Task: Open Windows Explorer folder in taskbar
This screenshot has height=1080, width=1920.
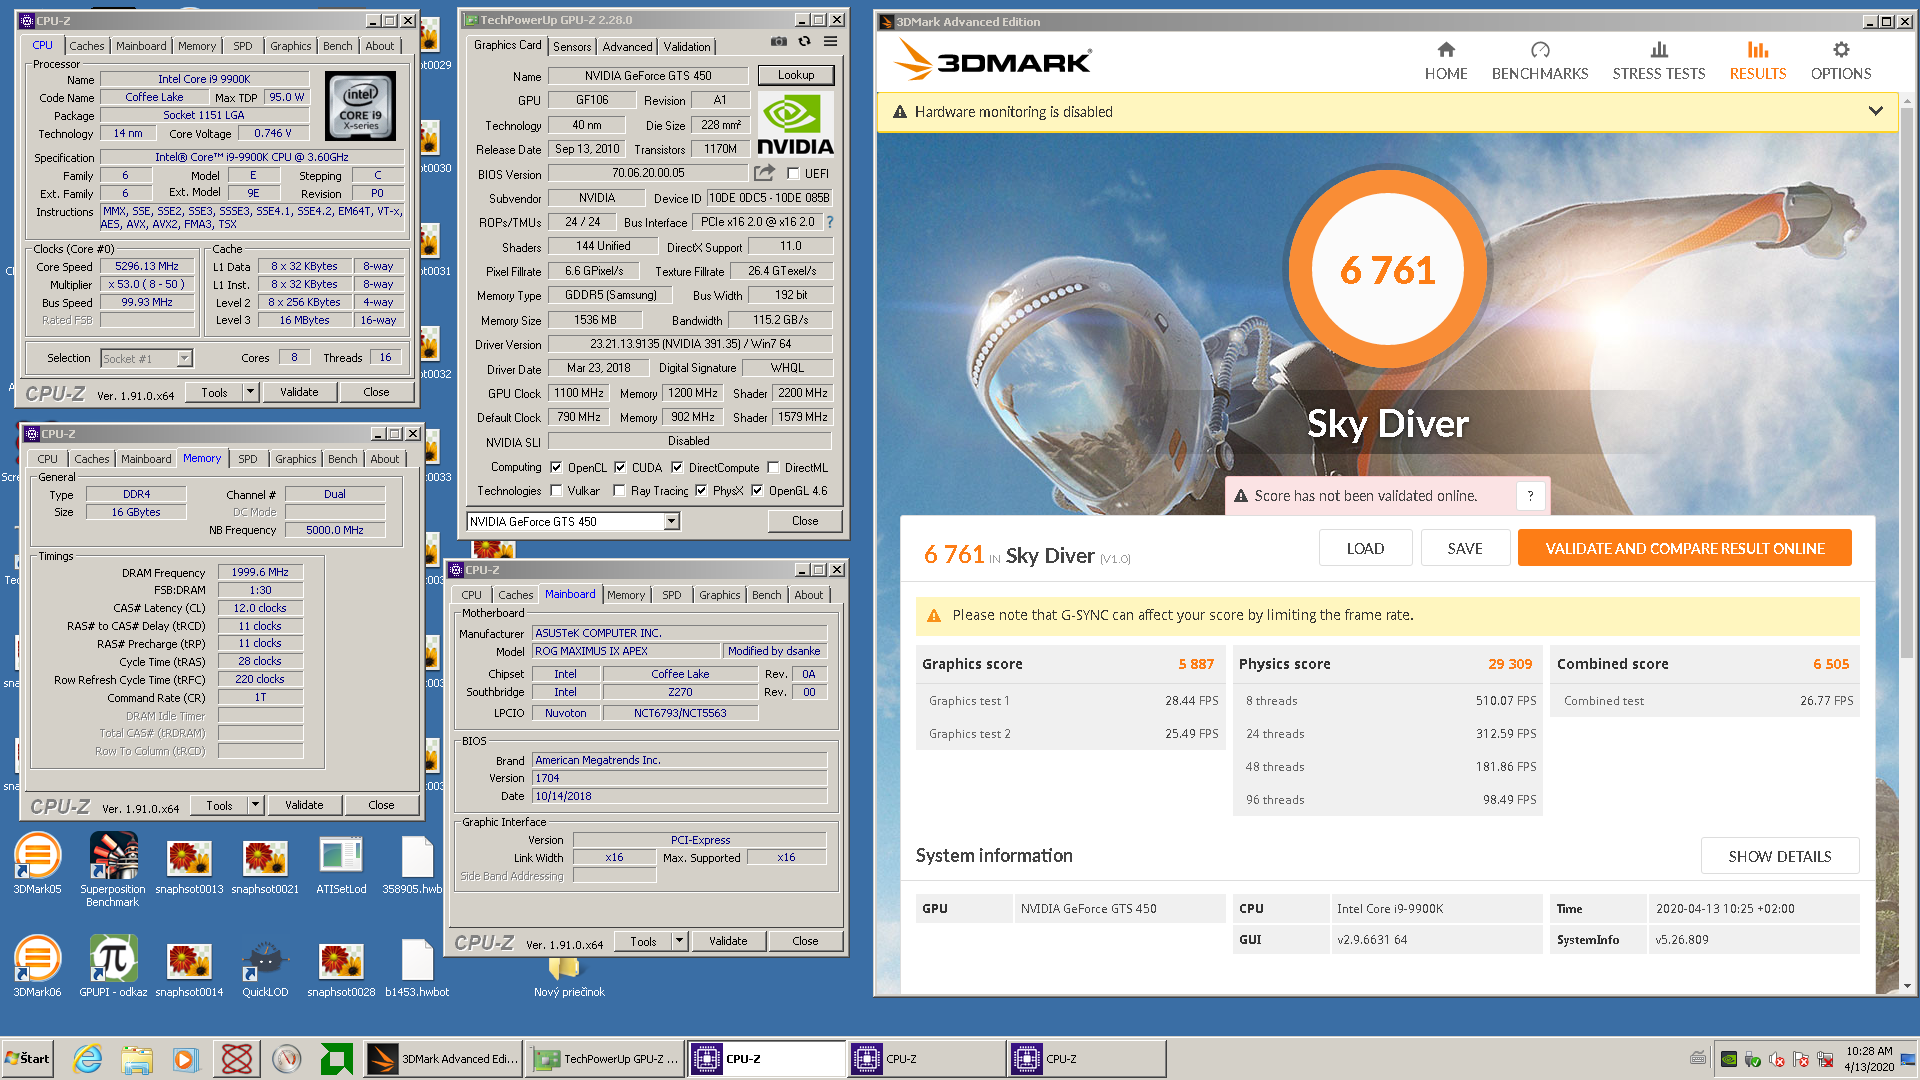Action: click(x=137, y=1059)
